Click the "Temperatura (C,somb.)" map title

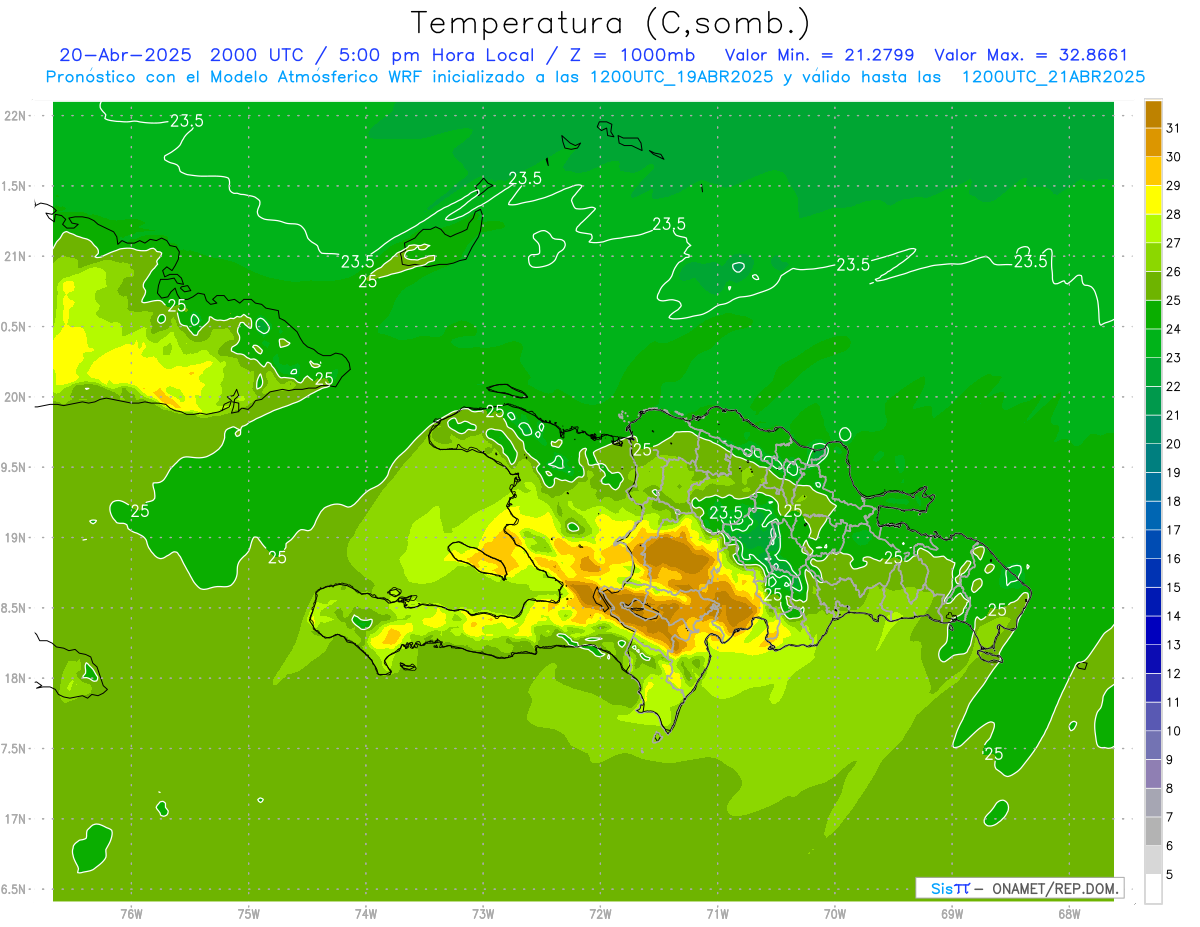[x=609, y=23]
